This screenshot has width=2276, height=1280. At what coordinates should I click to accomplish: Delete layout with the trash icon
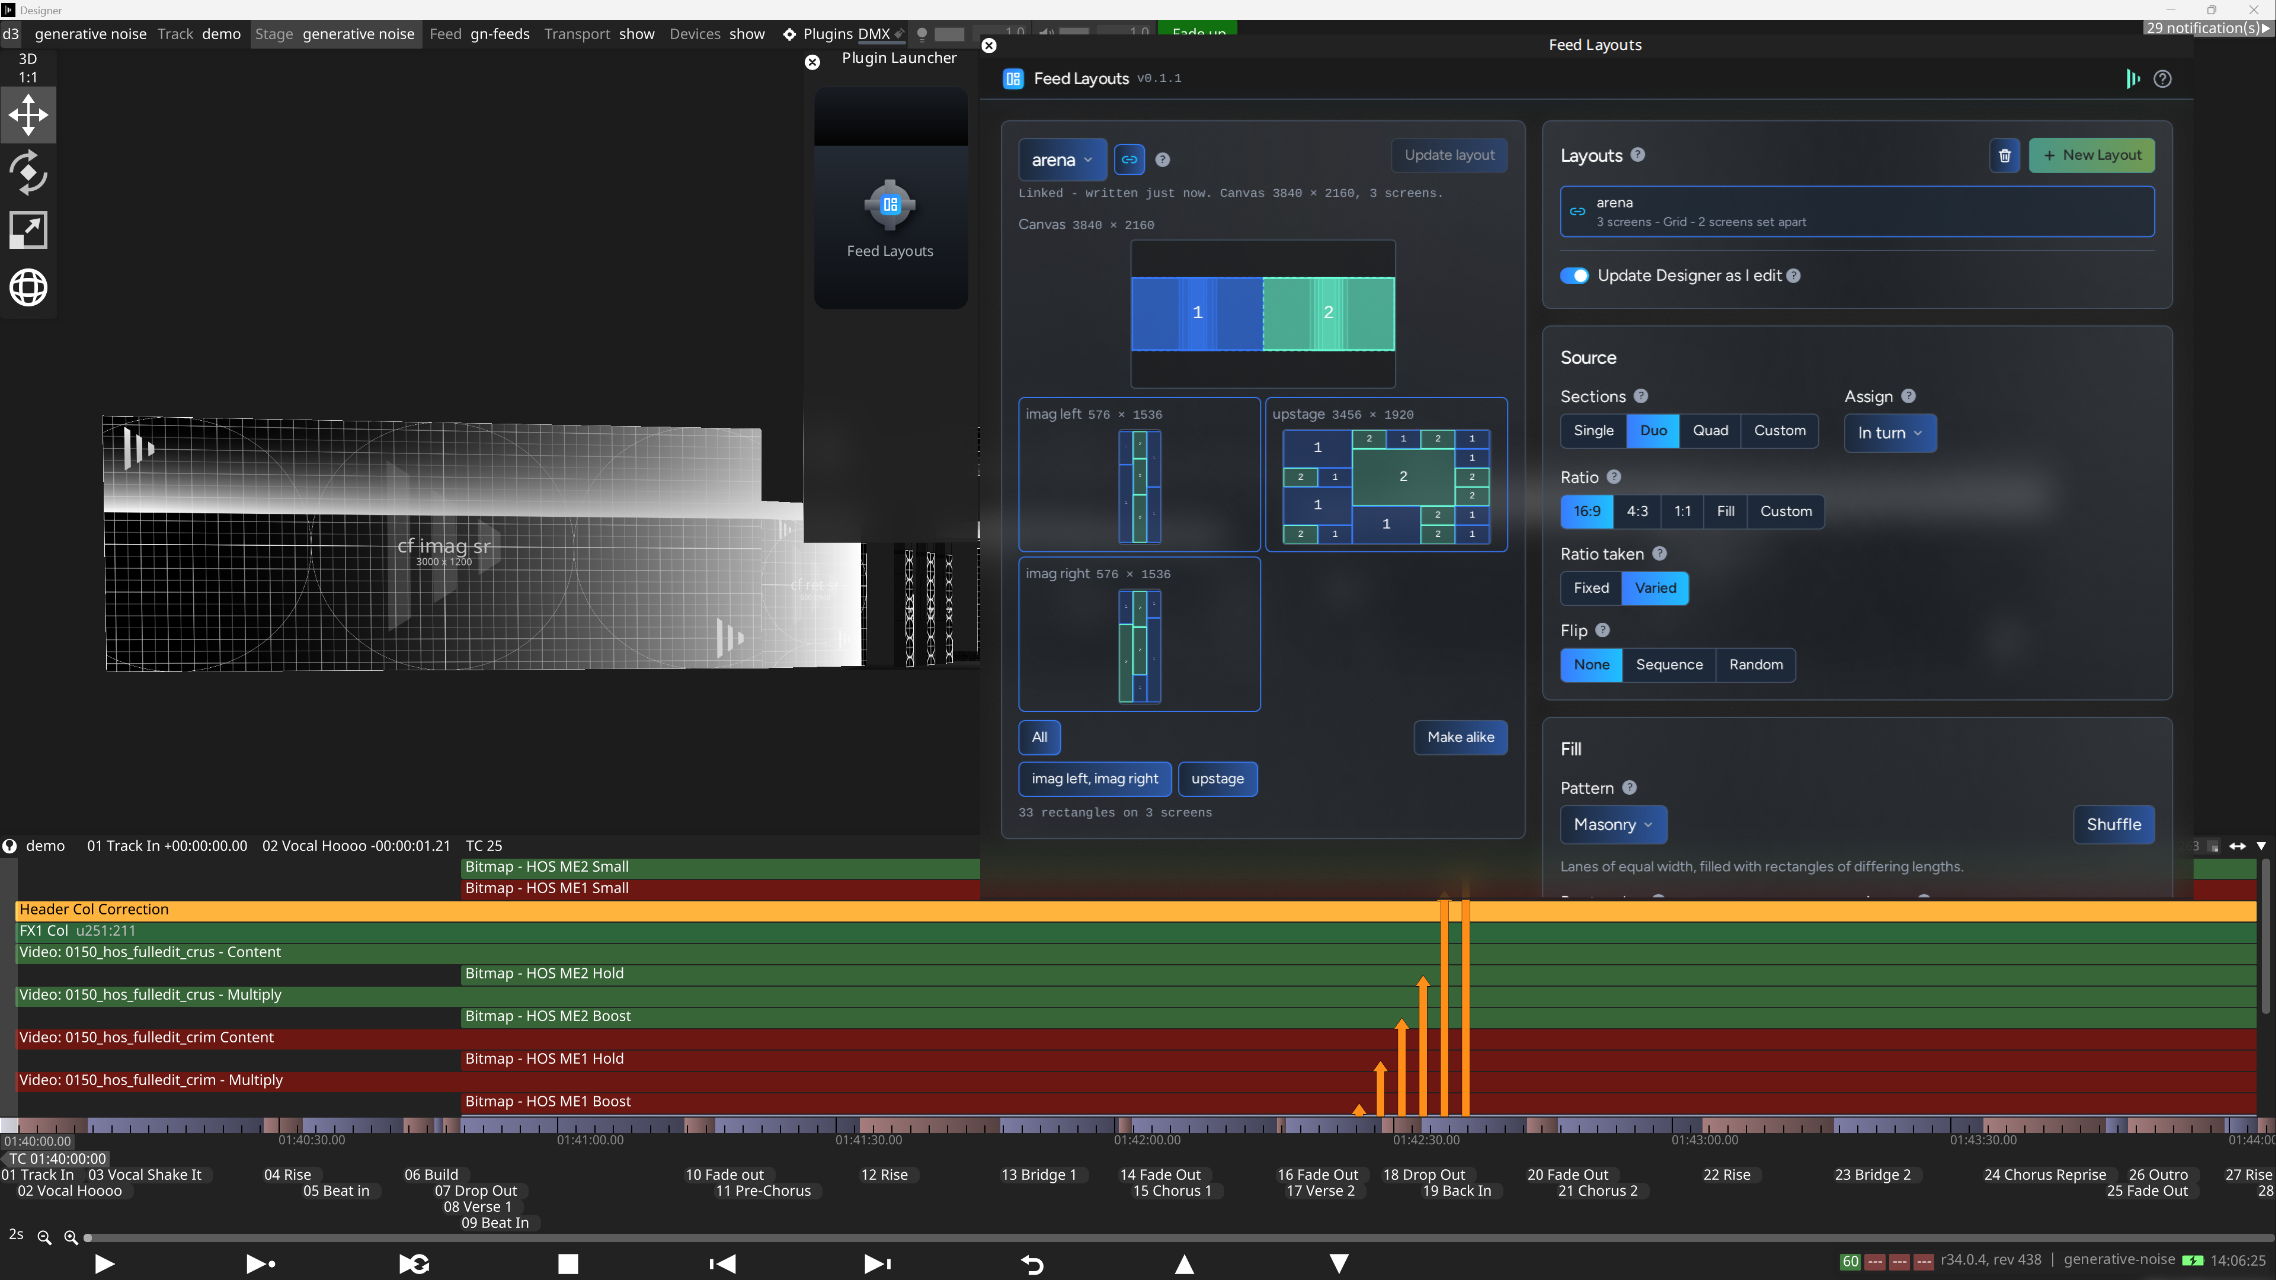pos(2004,155)
